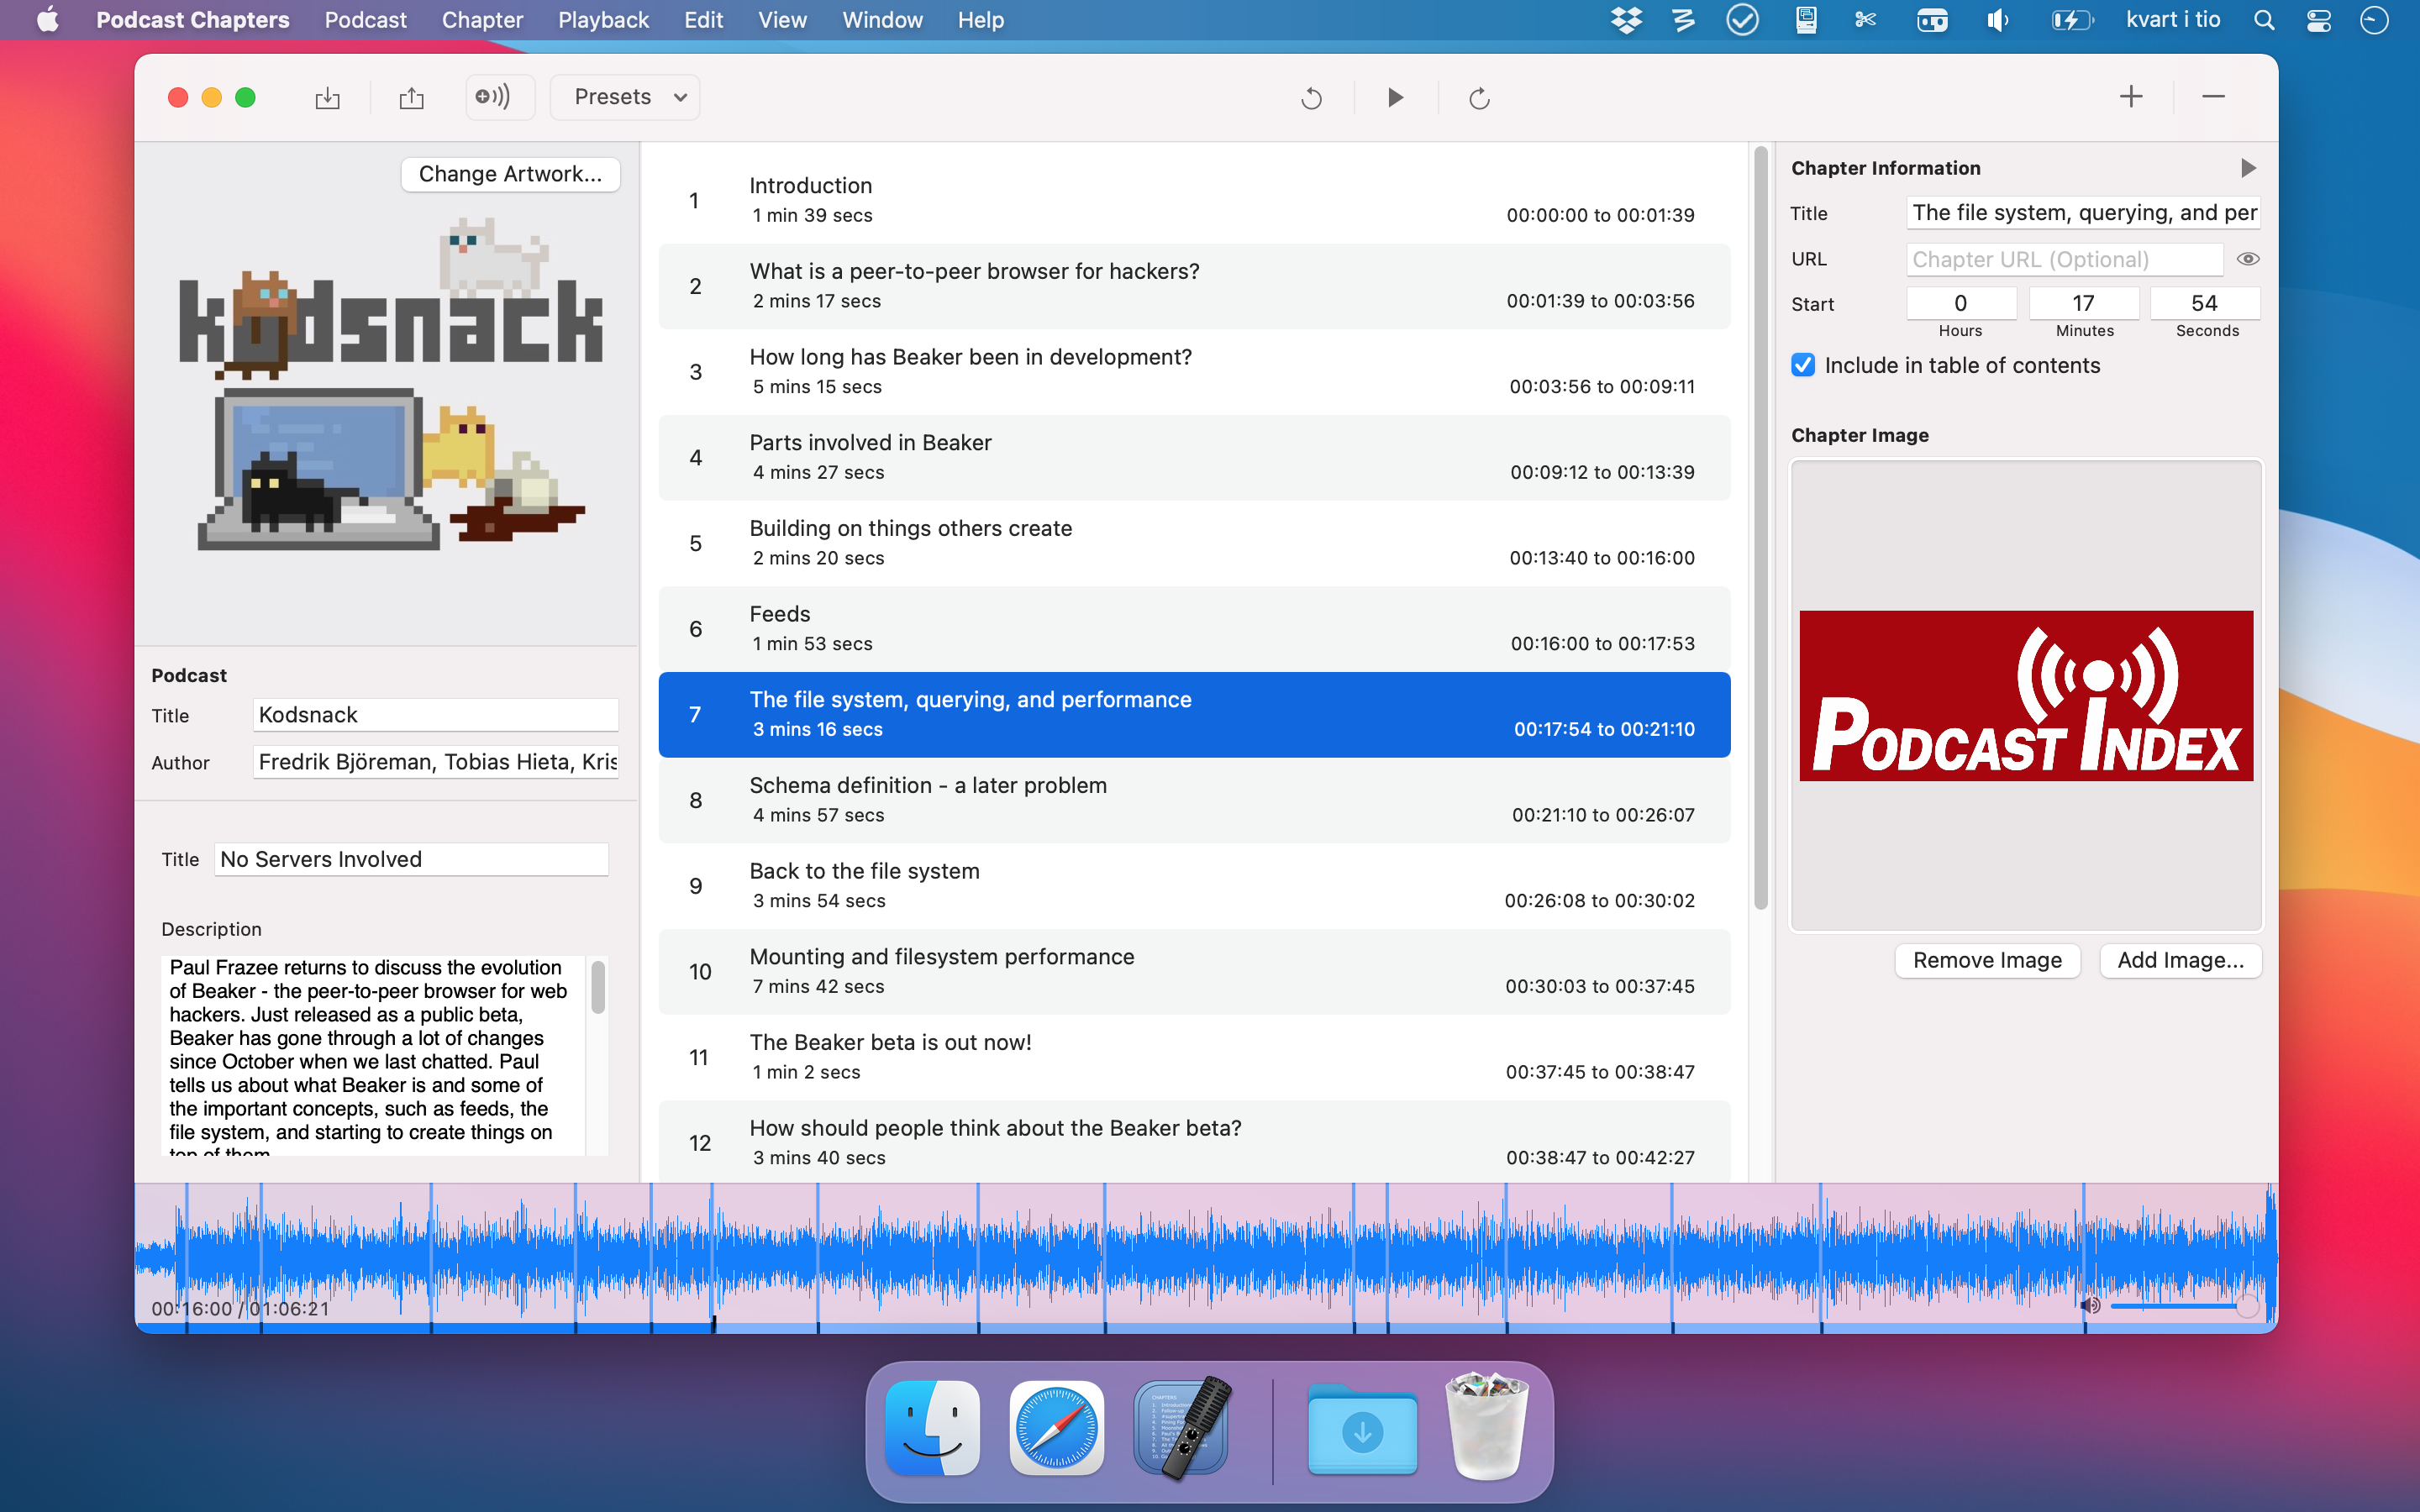Click the Podcast Index chapter image
The height and width of the screenshot is (1512, 2420).
pos(2024,693)
